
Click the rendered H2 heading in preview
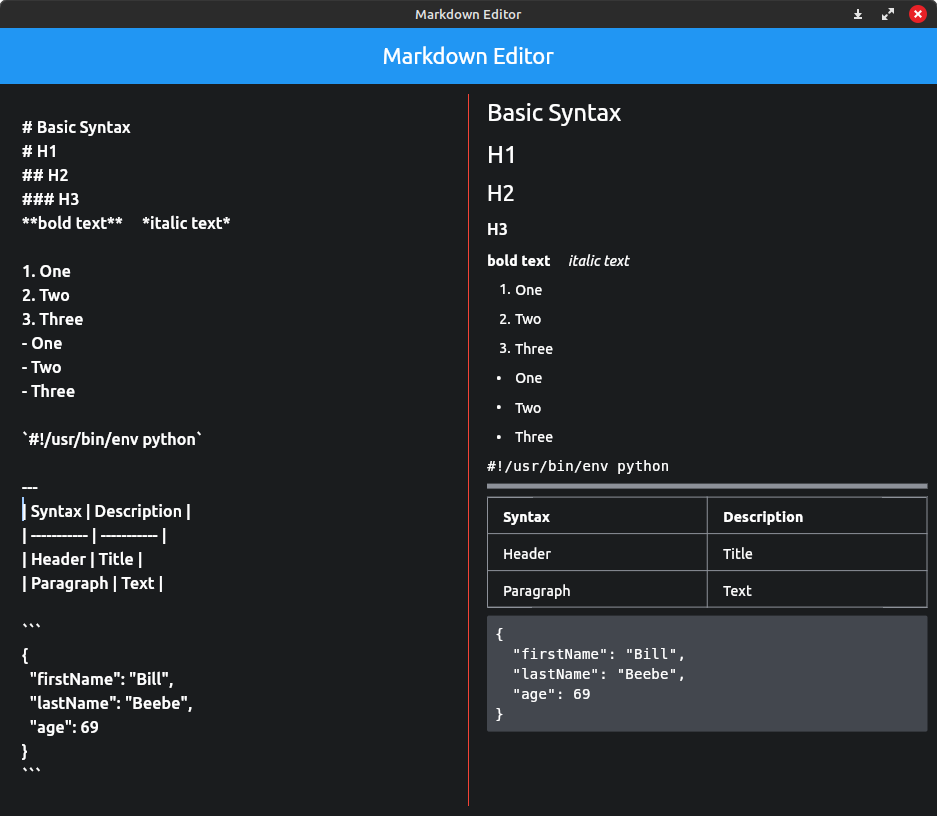tap(501, 194)
